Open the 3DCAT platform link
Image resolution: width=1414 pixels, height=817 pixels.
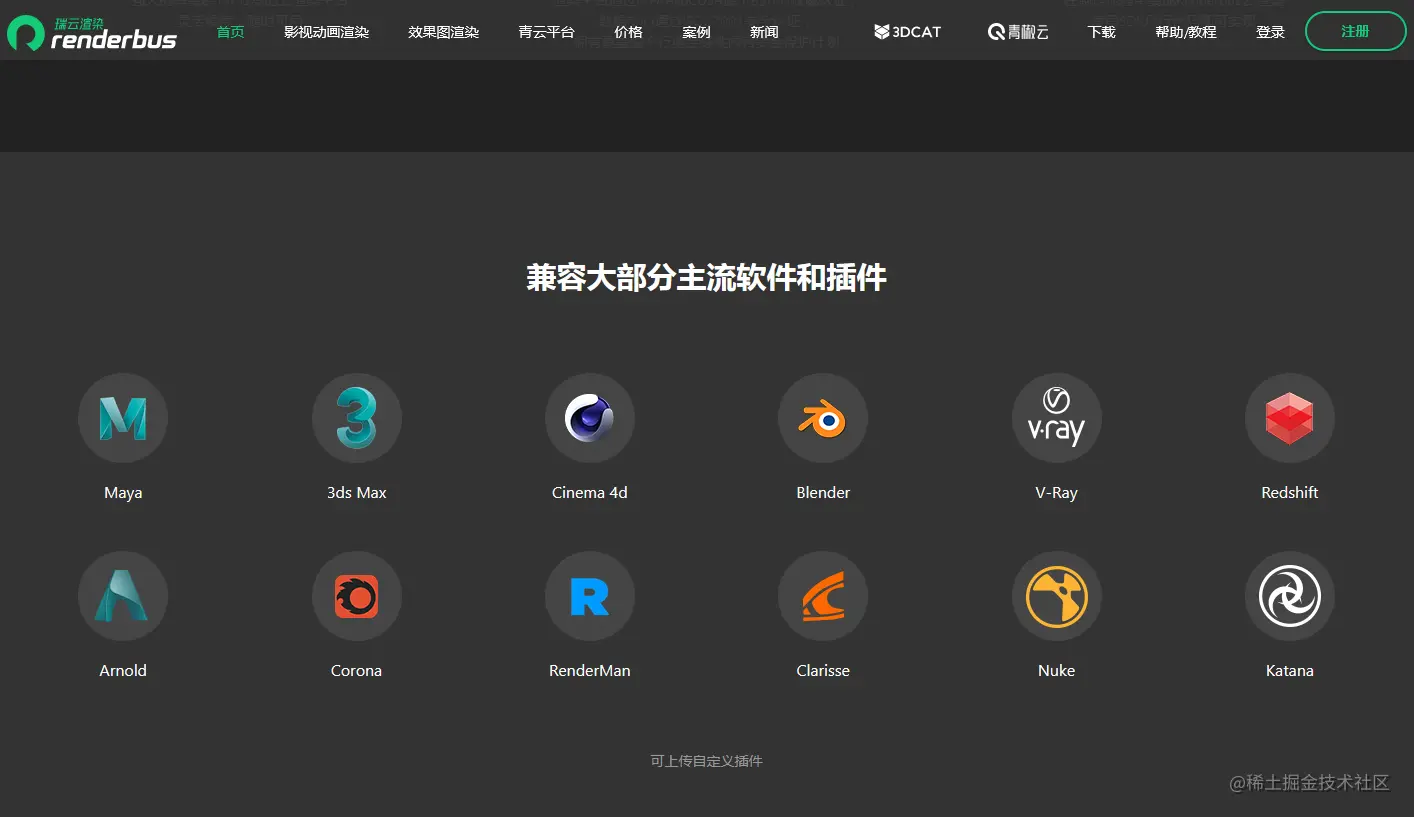[906, 31]
